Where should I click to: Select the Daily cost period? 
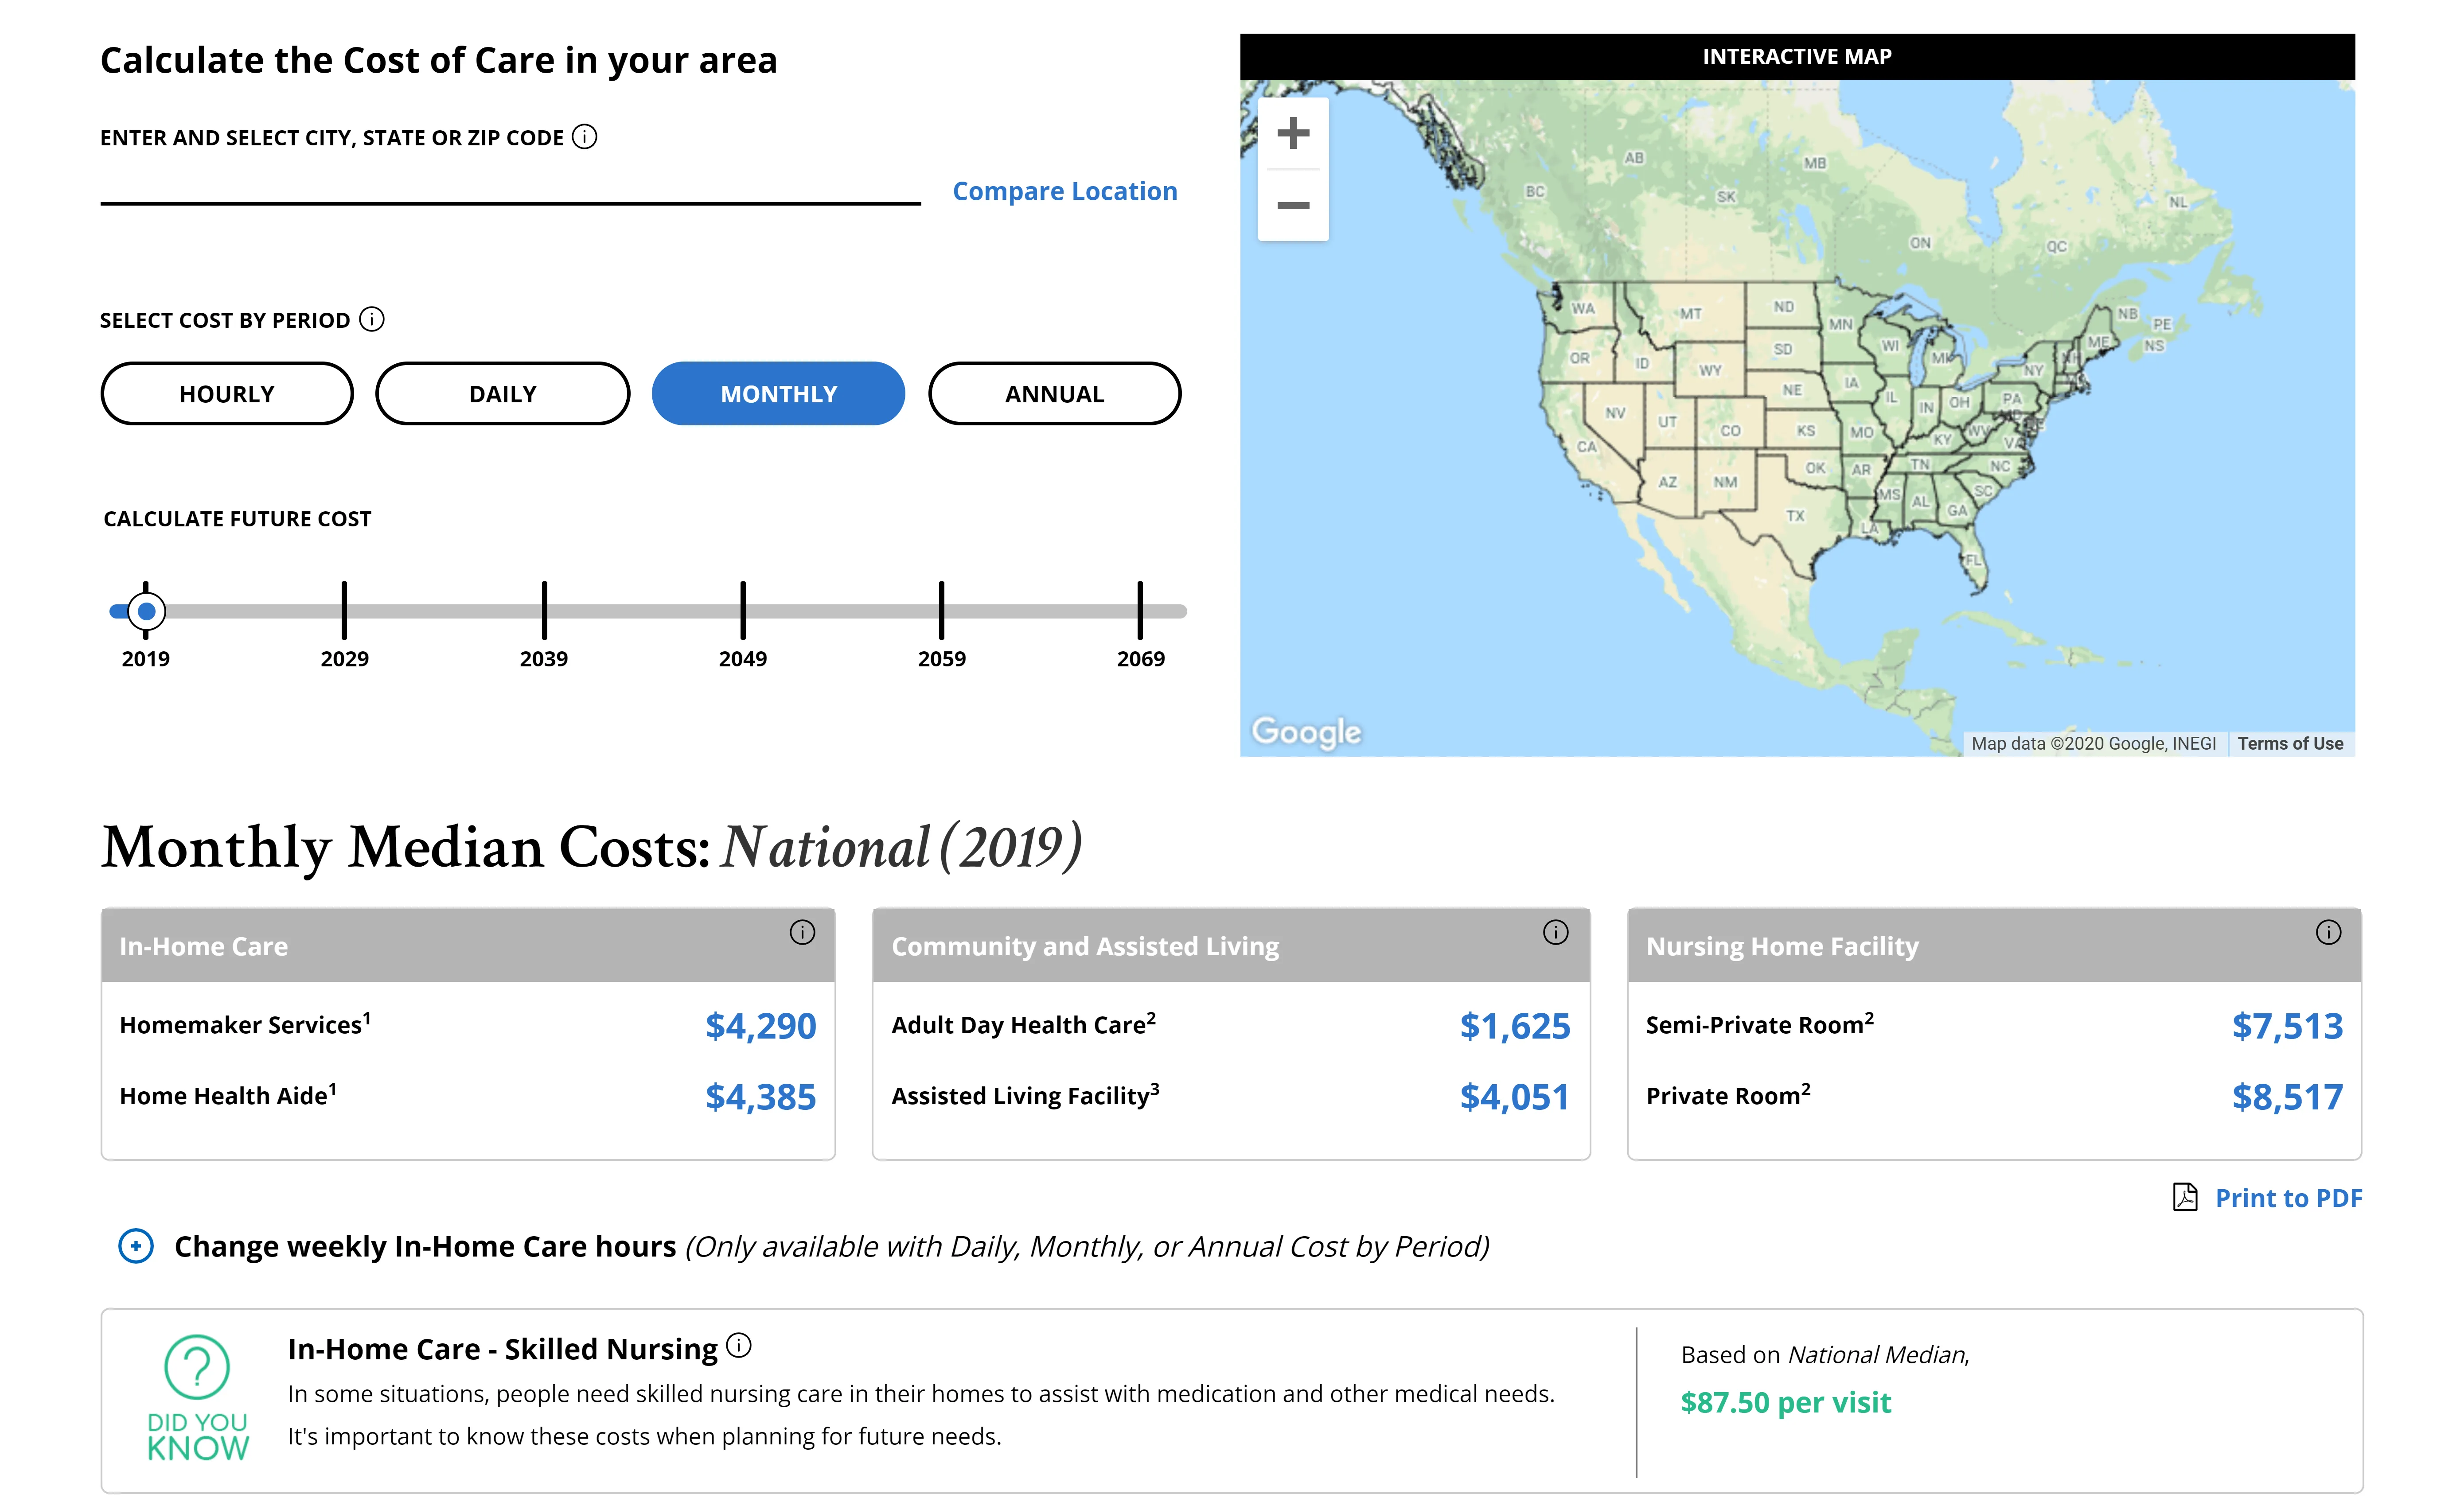(x=503, y=394)
